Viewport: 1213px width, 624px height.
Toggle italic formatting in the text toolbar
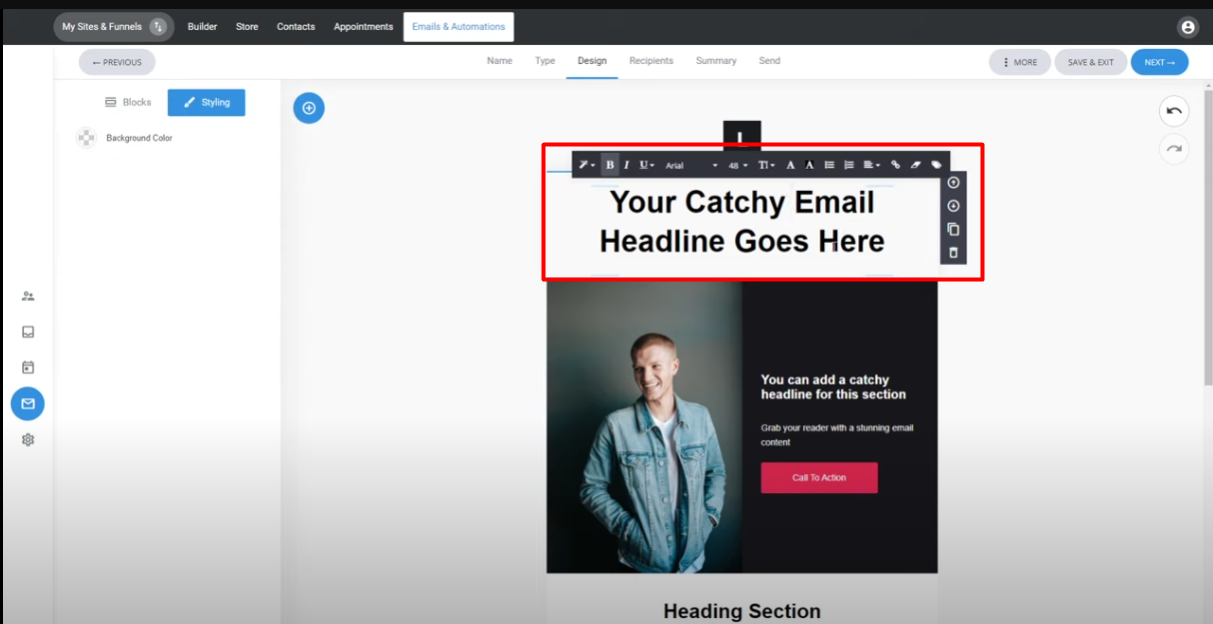(627, 165)
